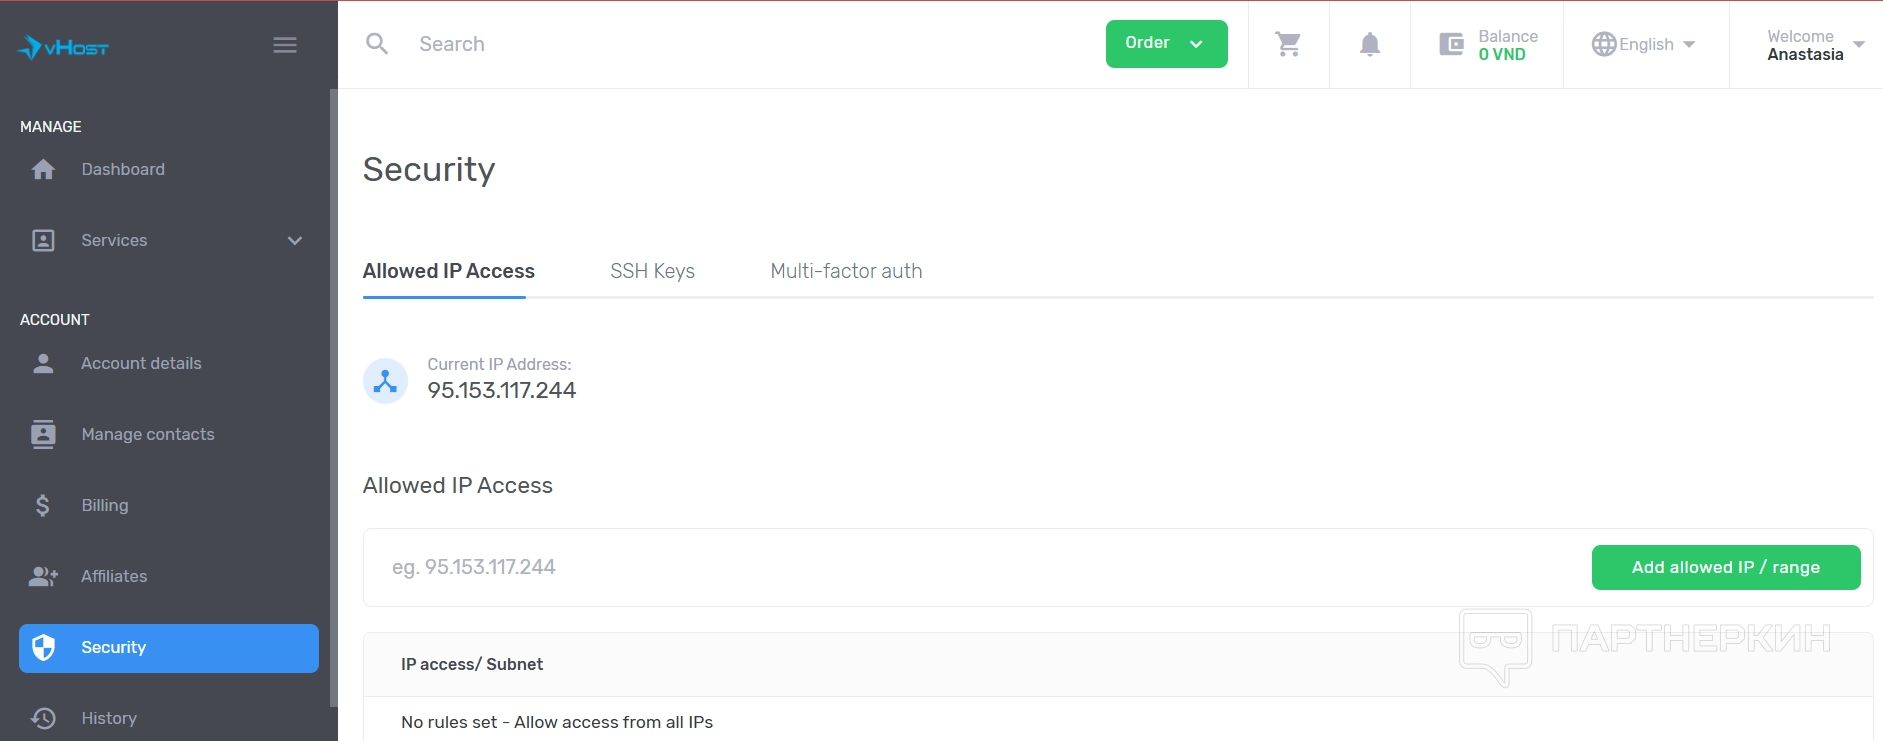The height and width of the screenshot is (741, 1883).
Task: Open the notifications bell
Action: click(1370, 44)
